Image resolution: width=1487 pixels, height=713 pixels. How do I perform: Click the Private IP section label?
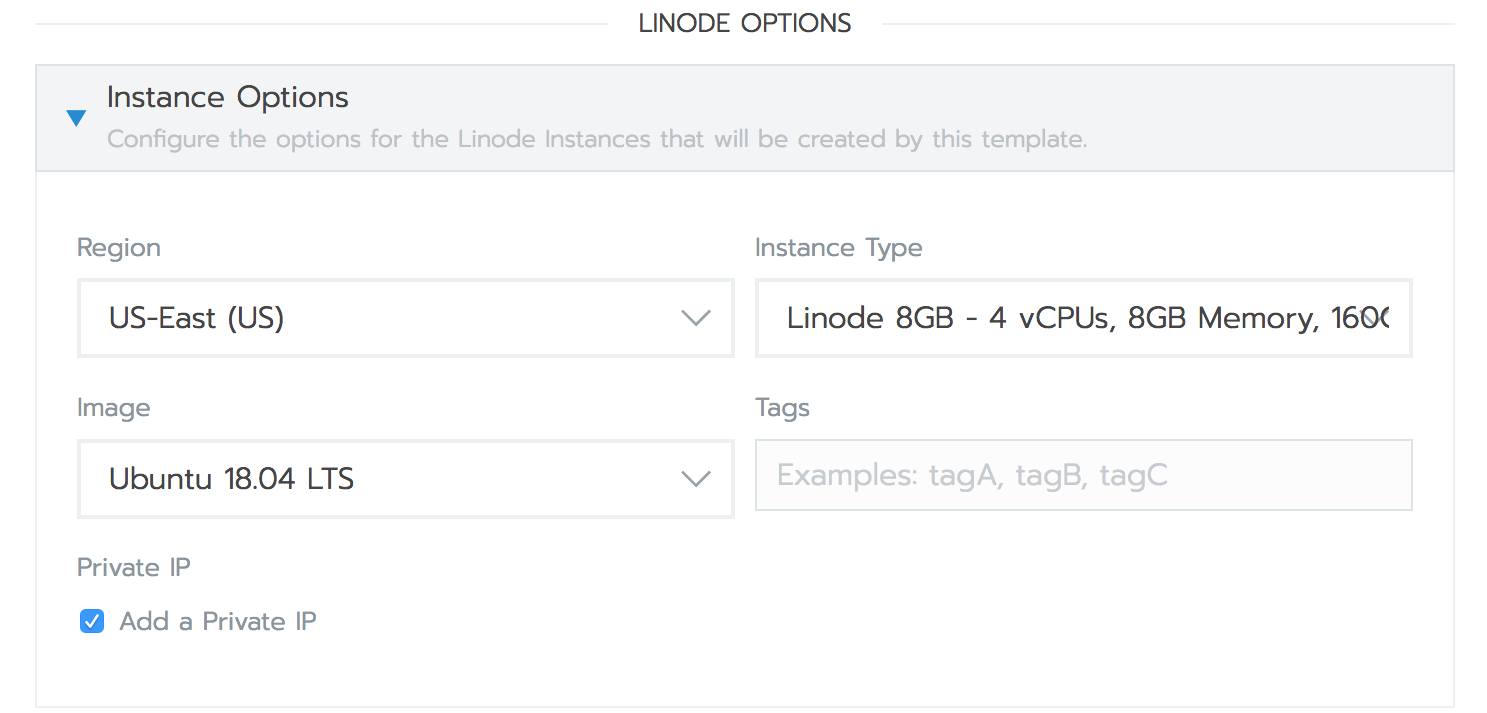(x=133, y=567)
